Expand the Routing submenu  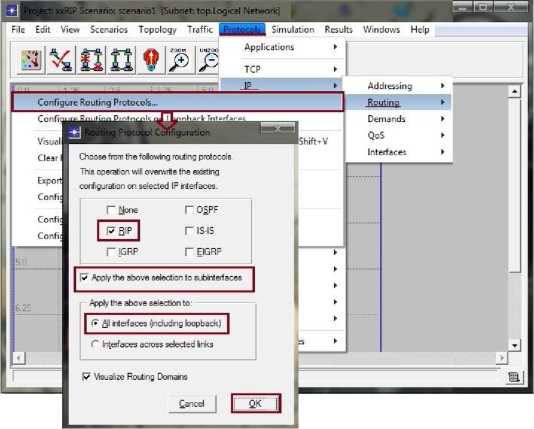tap(399, 102)
